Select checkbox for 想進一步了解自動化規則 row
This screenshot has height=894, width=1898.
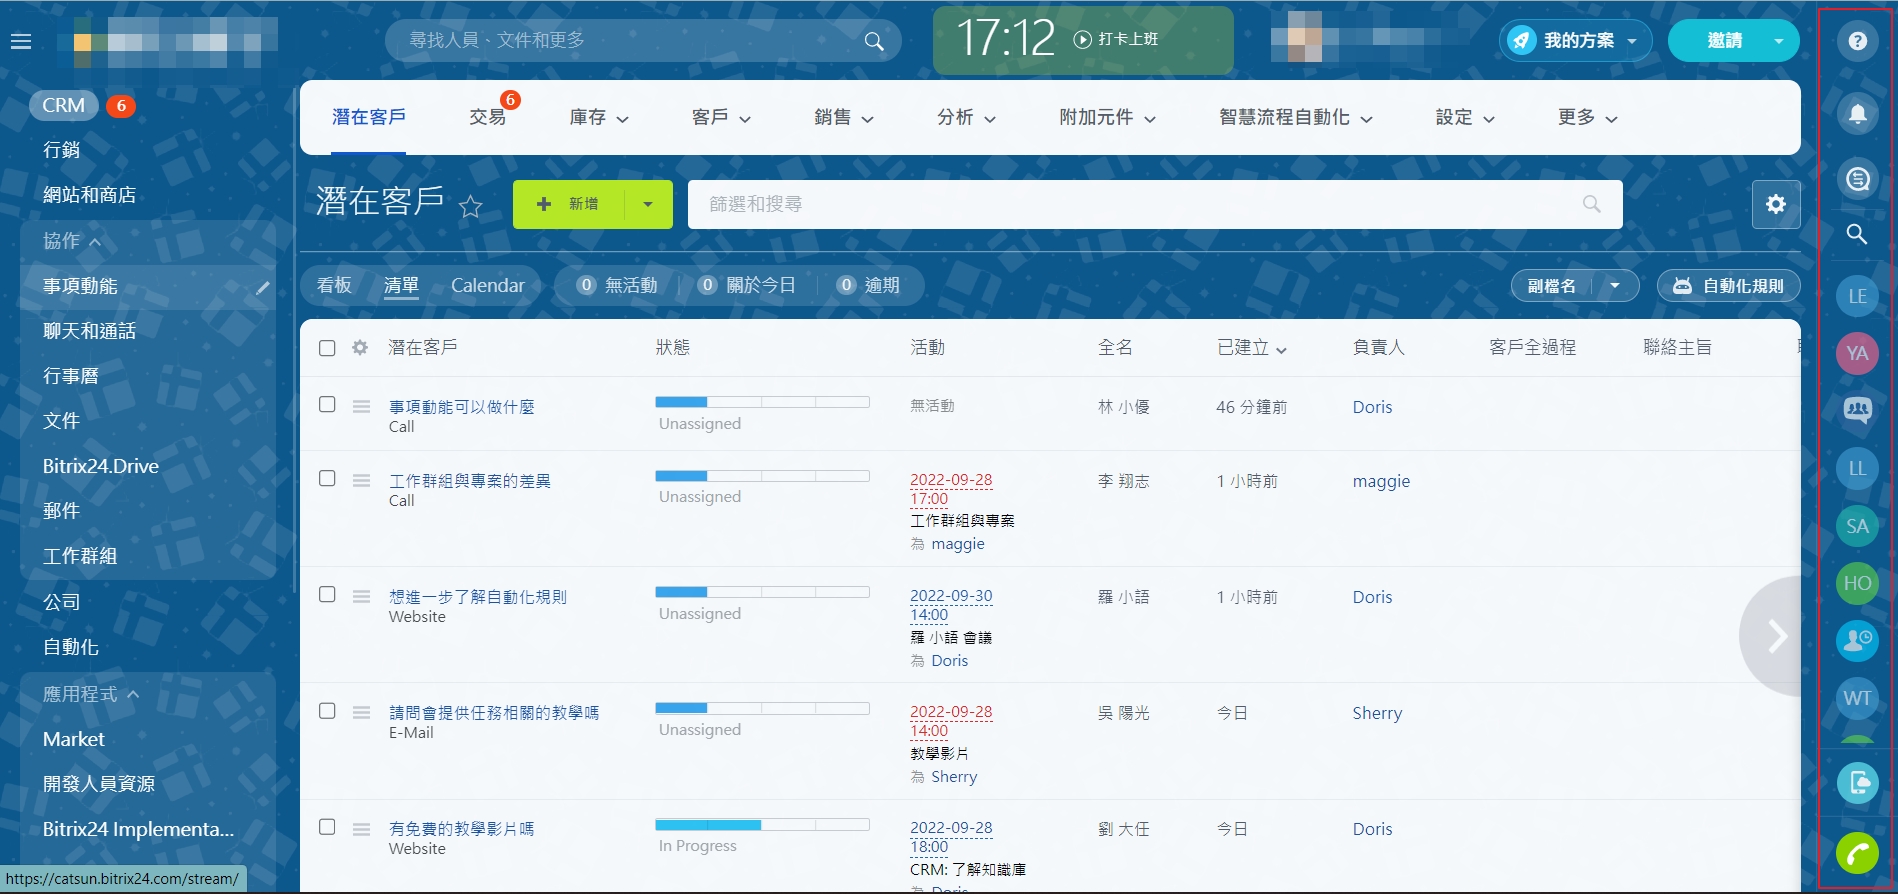pos(327,594)
